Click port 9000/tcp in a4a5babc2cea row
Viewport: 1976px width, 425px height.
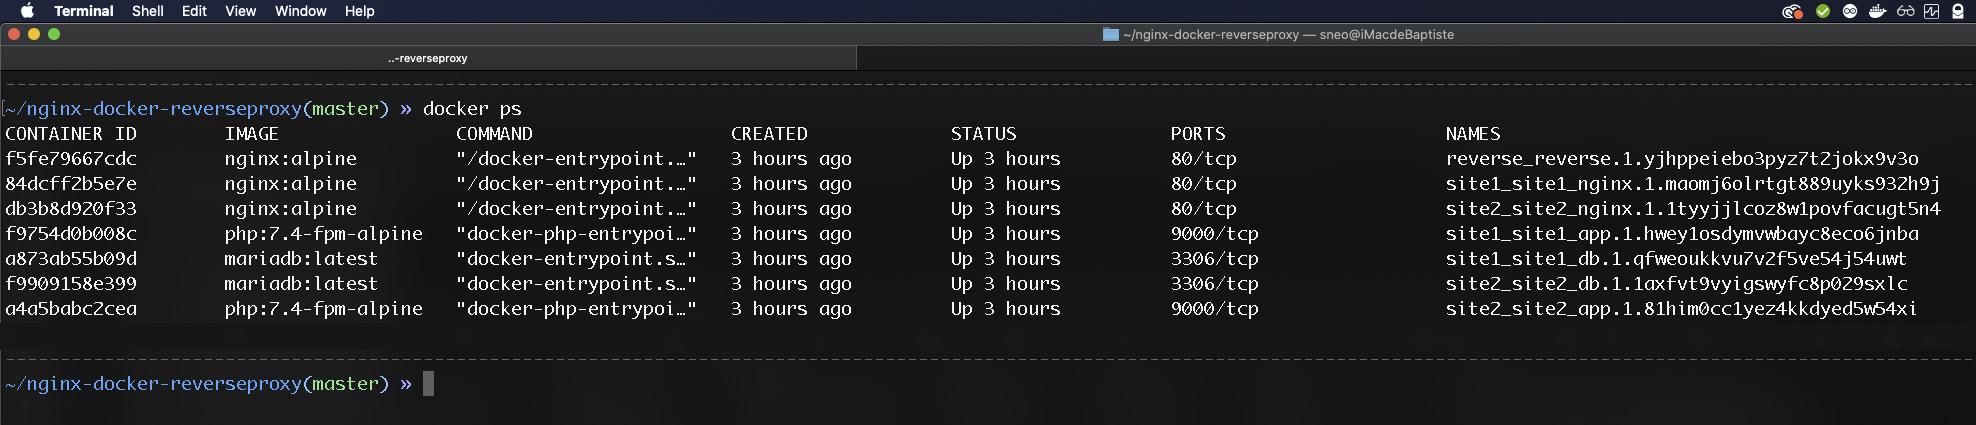1215,309
